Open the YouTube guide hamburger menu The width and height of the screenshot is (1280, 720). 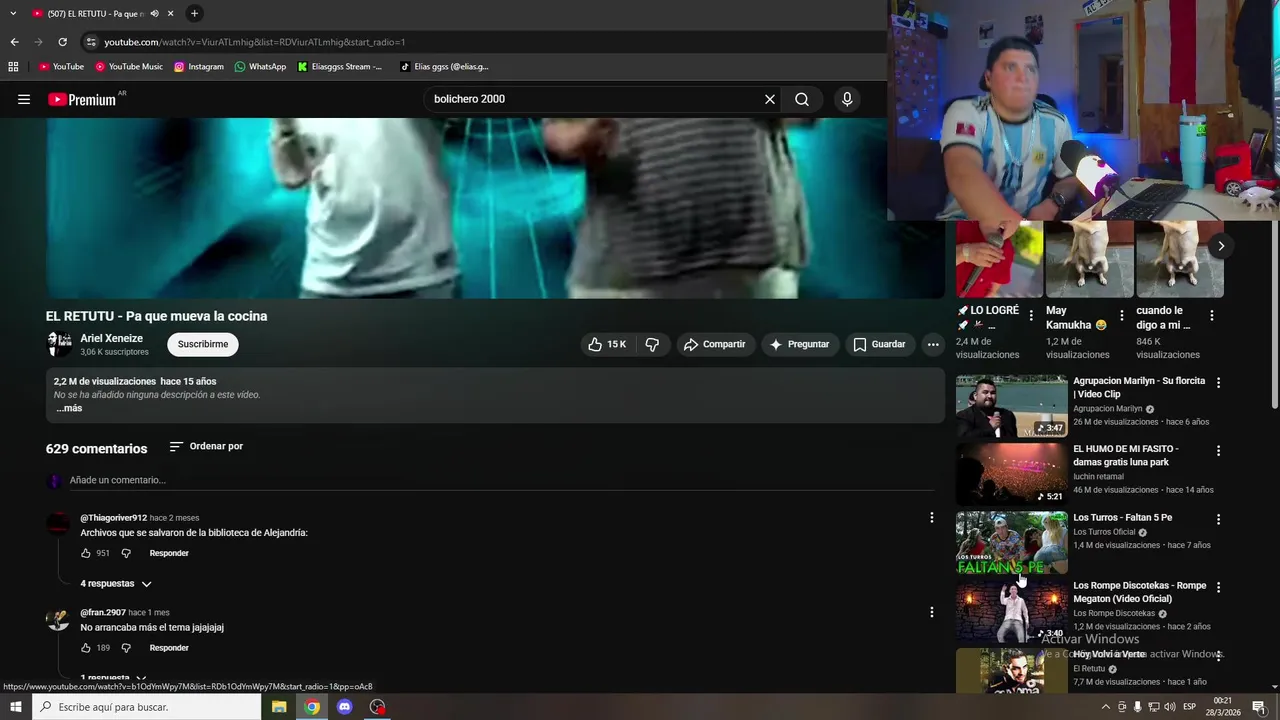point(24,99)
